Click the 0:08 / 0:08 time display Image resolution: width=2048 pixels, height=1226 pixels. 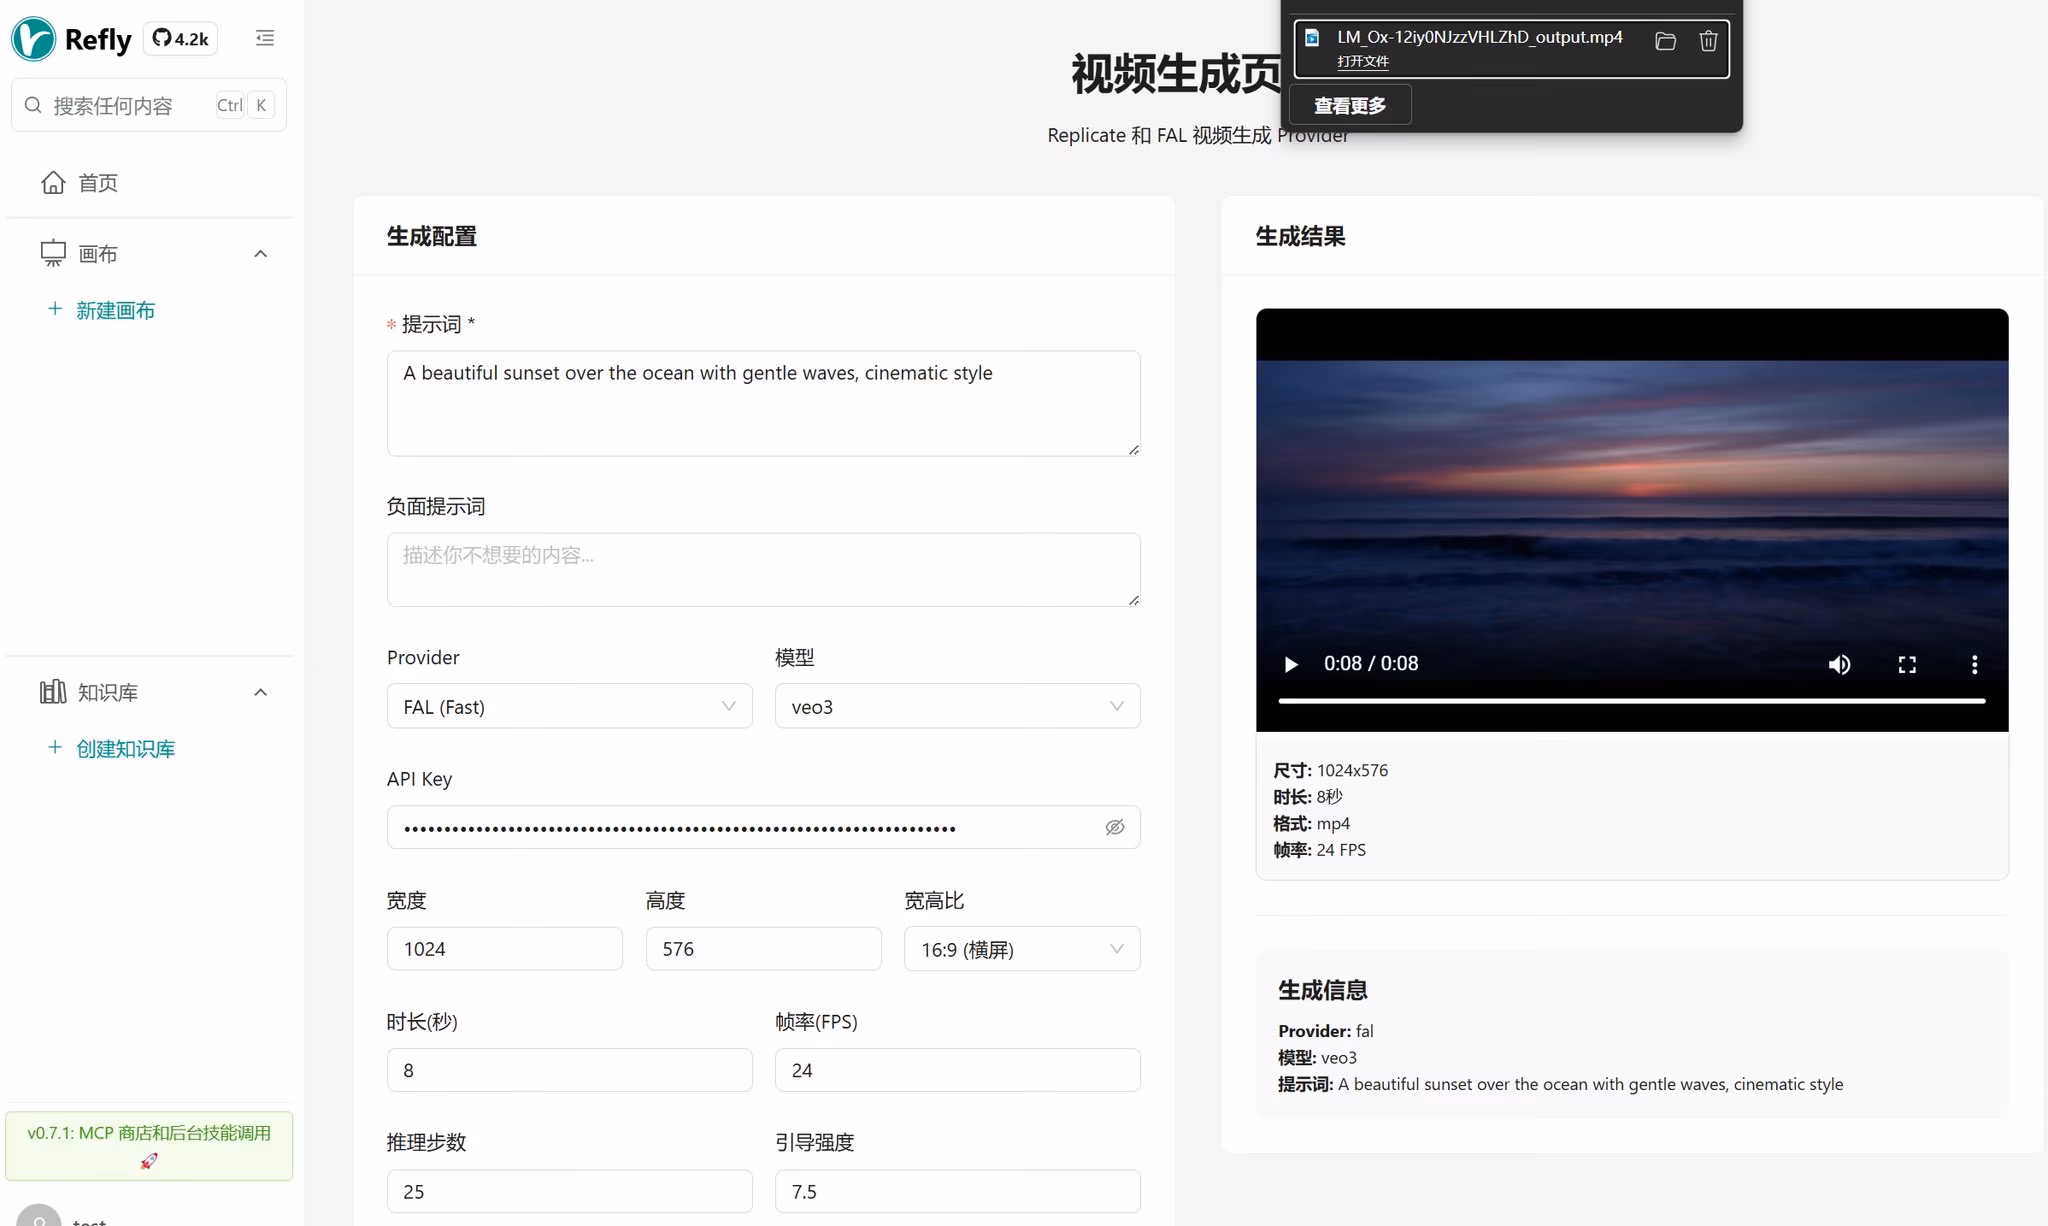coord(1371,664)
